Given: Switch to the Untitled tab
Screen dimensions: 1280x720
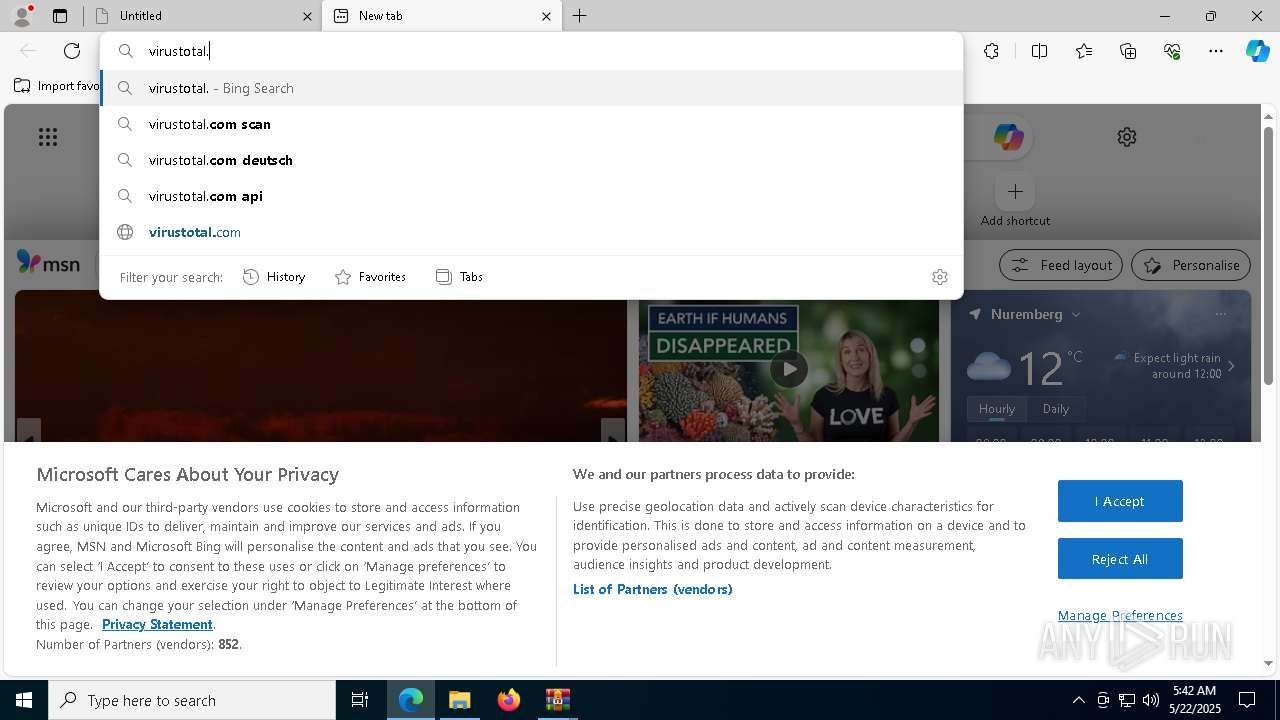Looking at the screenshot, I should (x=203, y=16).
